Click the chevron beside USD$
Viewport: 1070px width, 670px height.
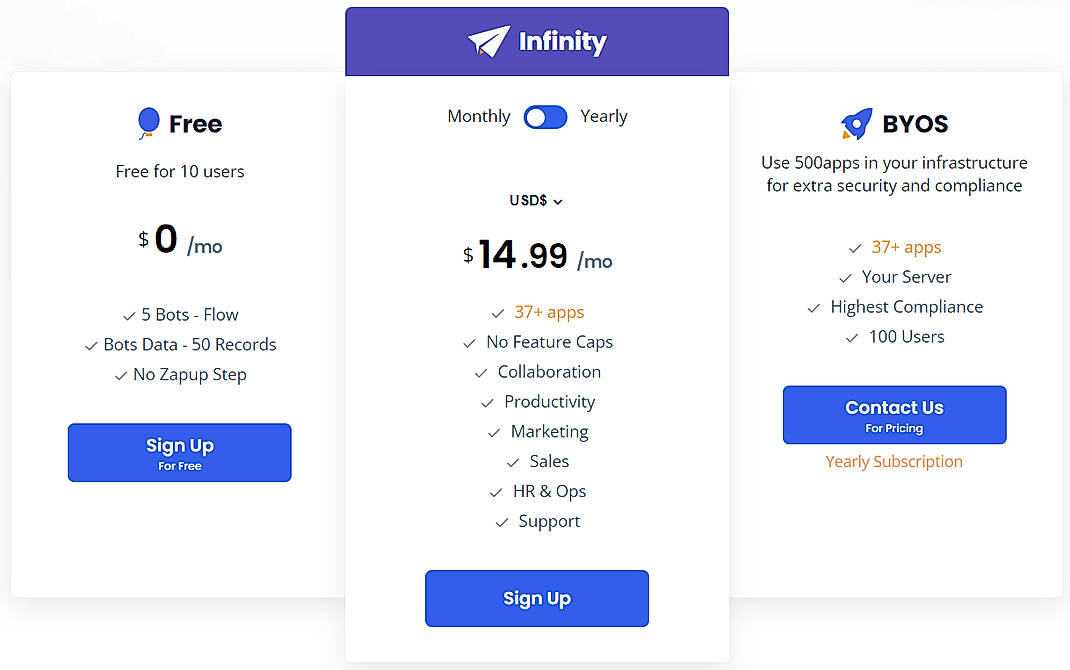(559, 201)
